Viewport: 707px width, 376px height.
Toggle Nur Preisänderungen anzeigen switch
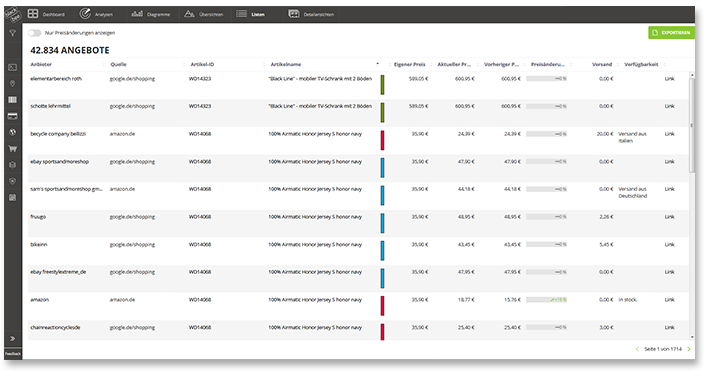34,33
